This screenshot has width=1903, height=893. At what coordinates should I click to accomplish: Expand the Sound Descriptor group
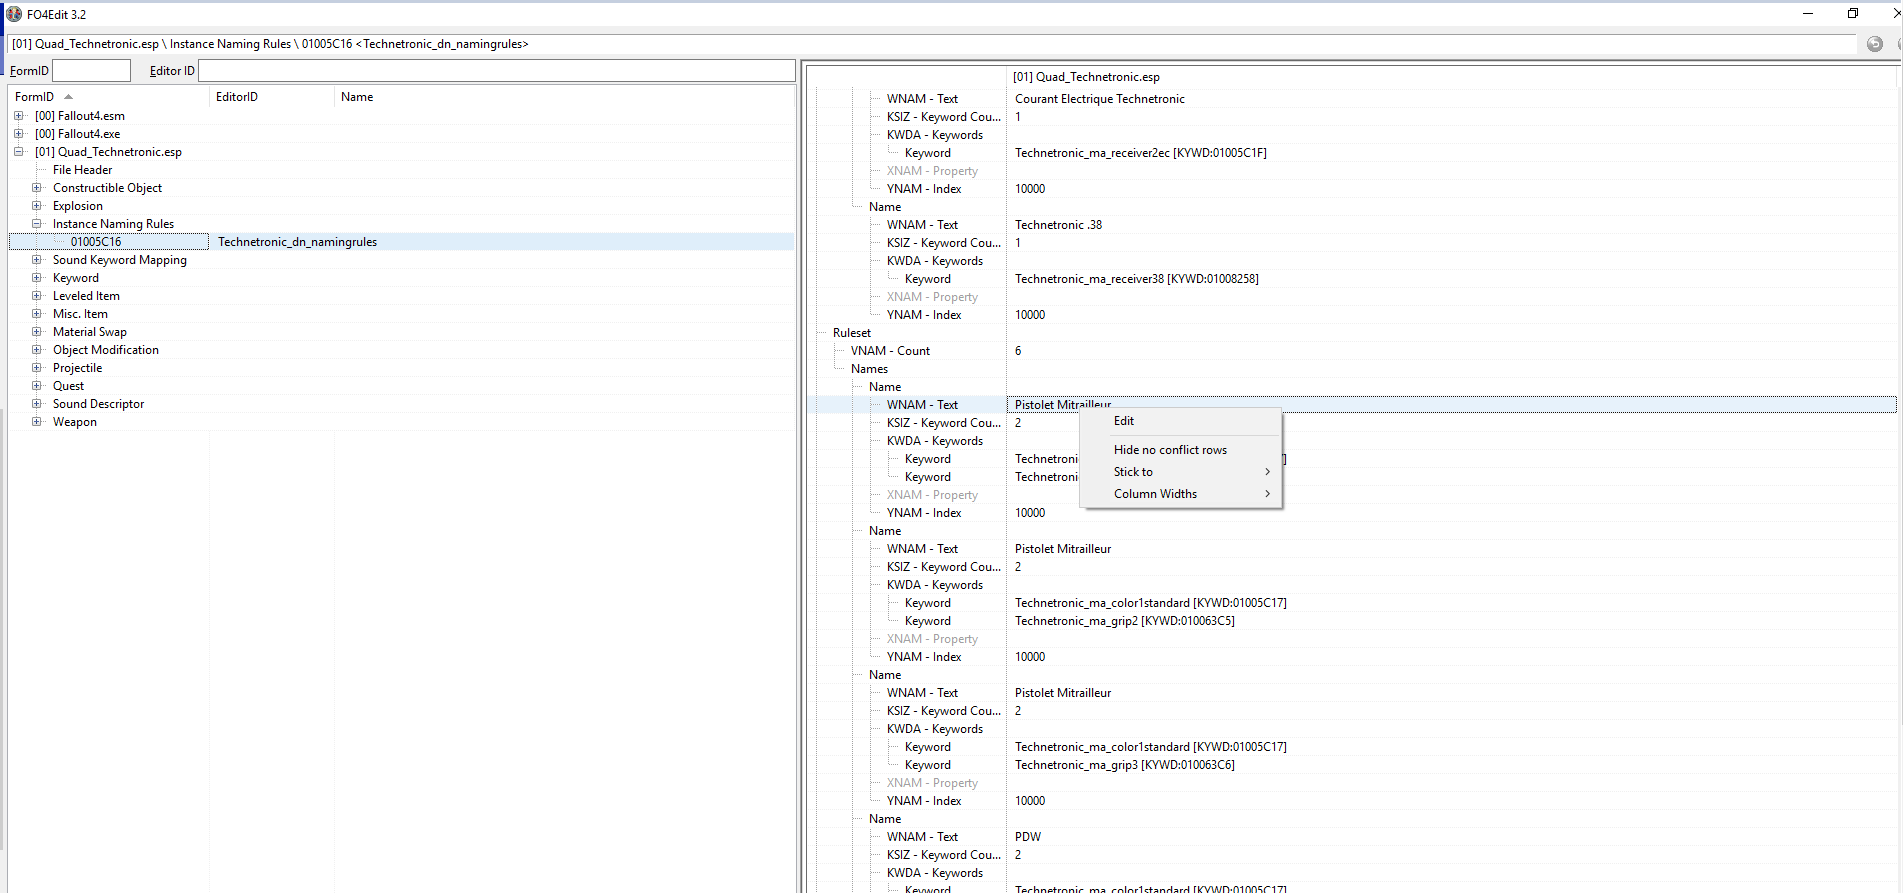37,404
